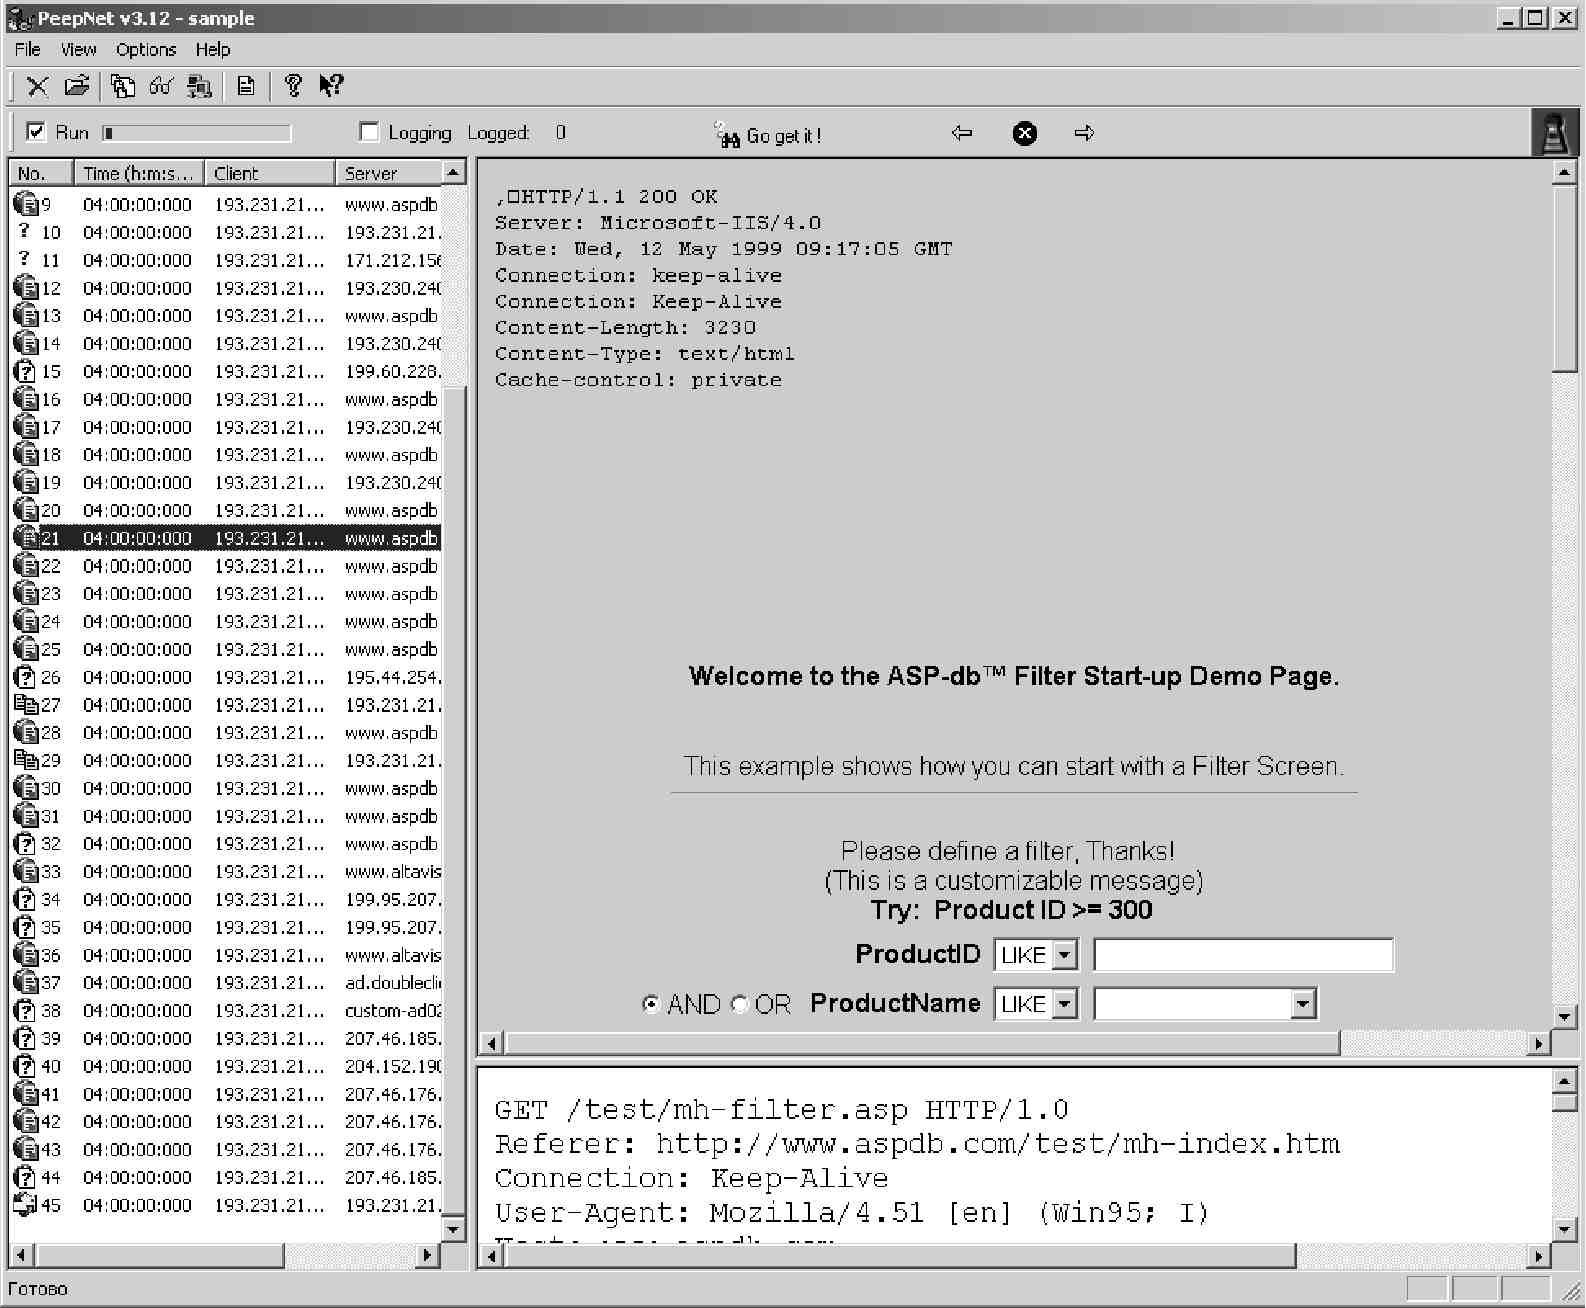Click the 'User-Agent: Mozilla/4.51' line
The height and width of the screenshot is (1308, 1586).
[x=851, y=1213]
